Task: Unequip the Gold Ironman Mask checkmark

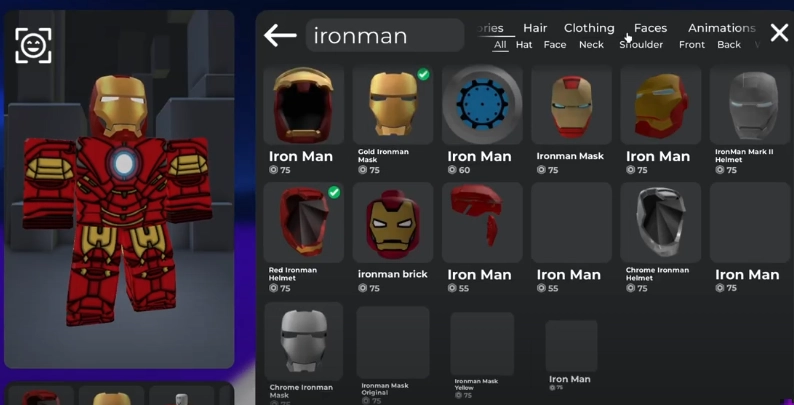Action: click(423, 74)
